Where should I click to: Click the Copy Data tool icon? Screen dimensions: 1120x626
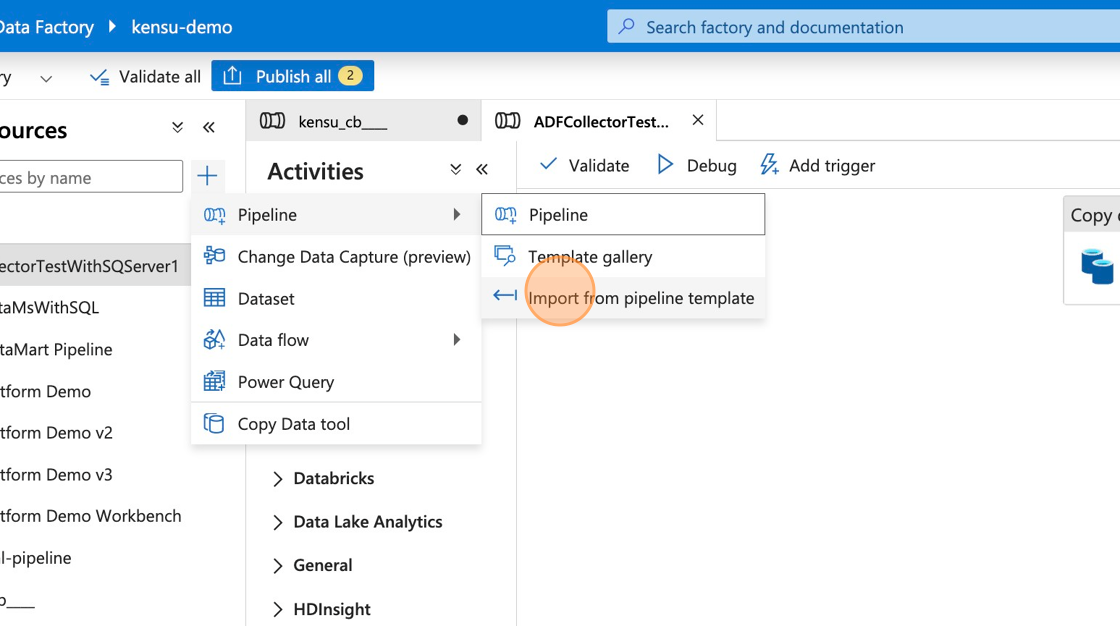tap(214, 423)
